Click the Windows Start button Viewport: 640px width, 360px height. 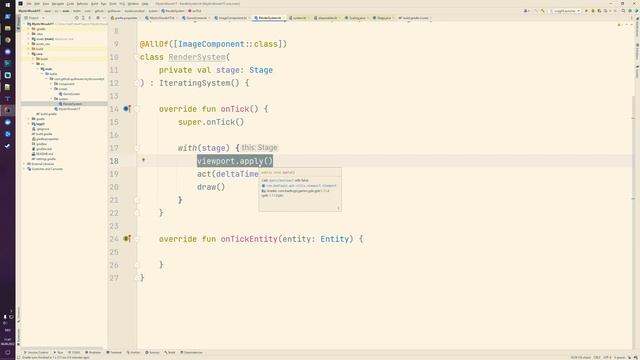(x=7, y=5)
